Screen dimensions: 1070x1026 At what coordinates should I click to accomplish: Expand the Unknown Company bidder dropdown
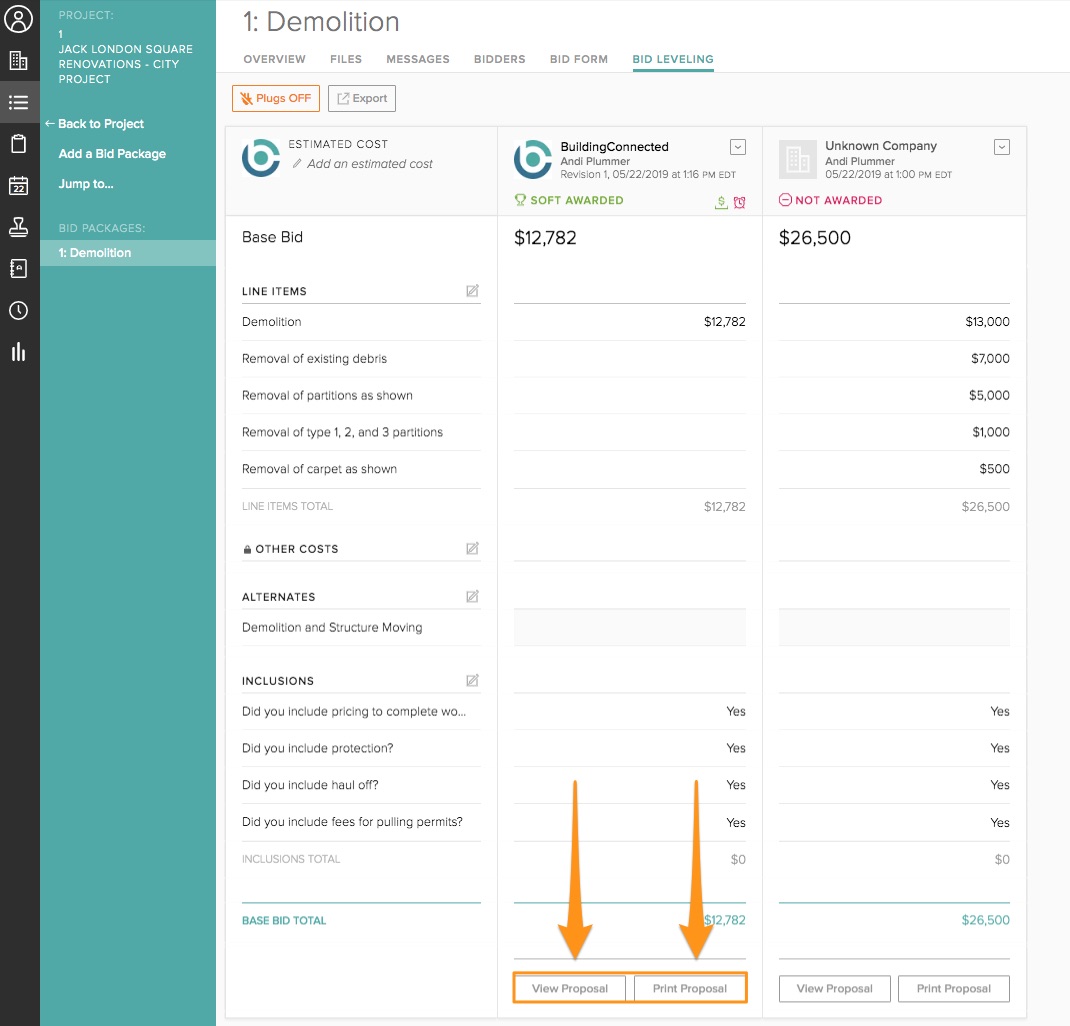pos(1002,147)
